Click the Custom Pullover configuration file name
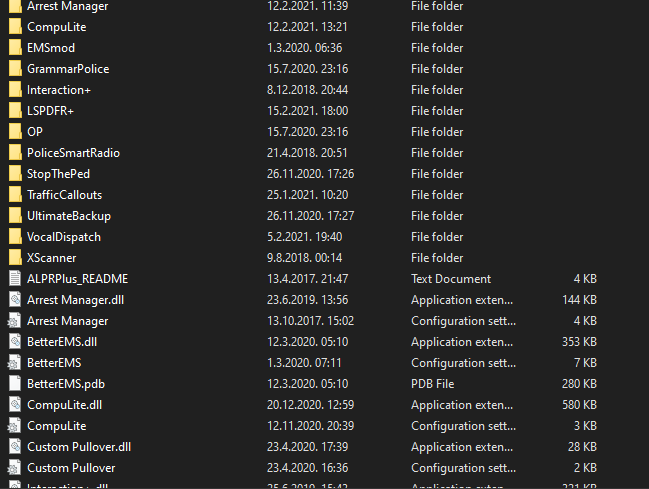Image resolution: width=649 pixels, height=489 pixels. pyautogui.click(x=70, y=468)
